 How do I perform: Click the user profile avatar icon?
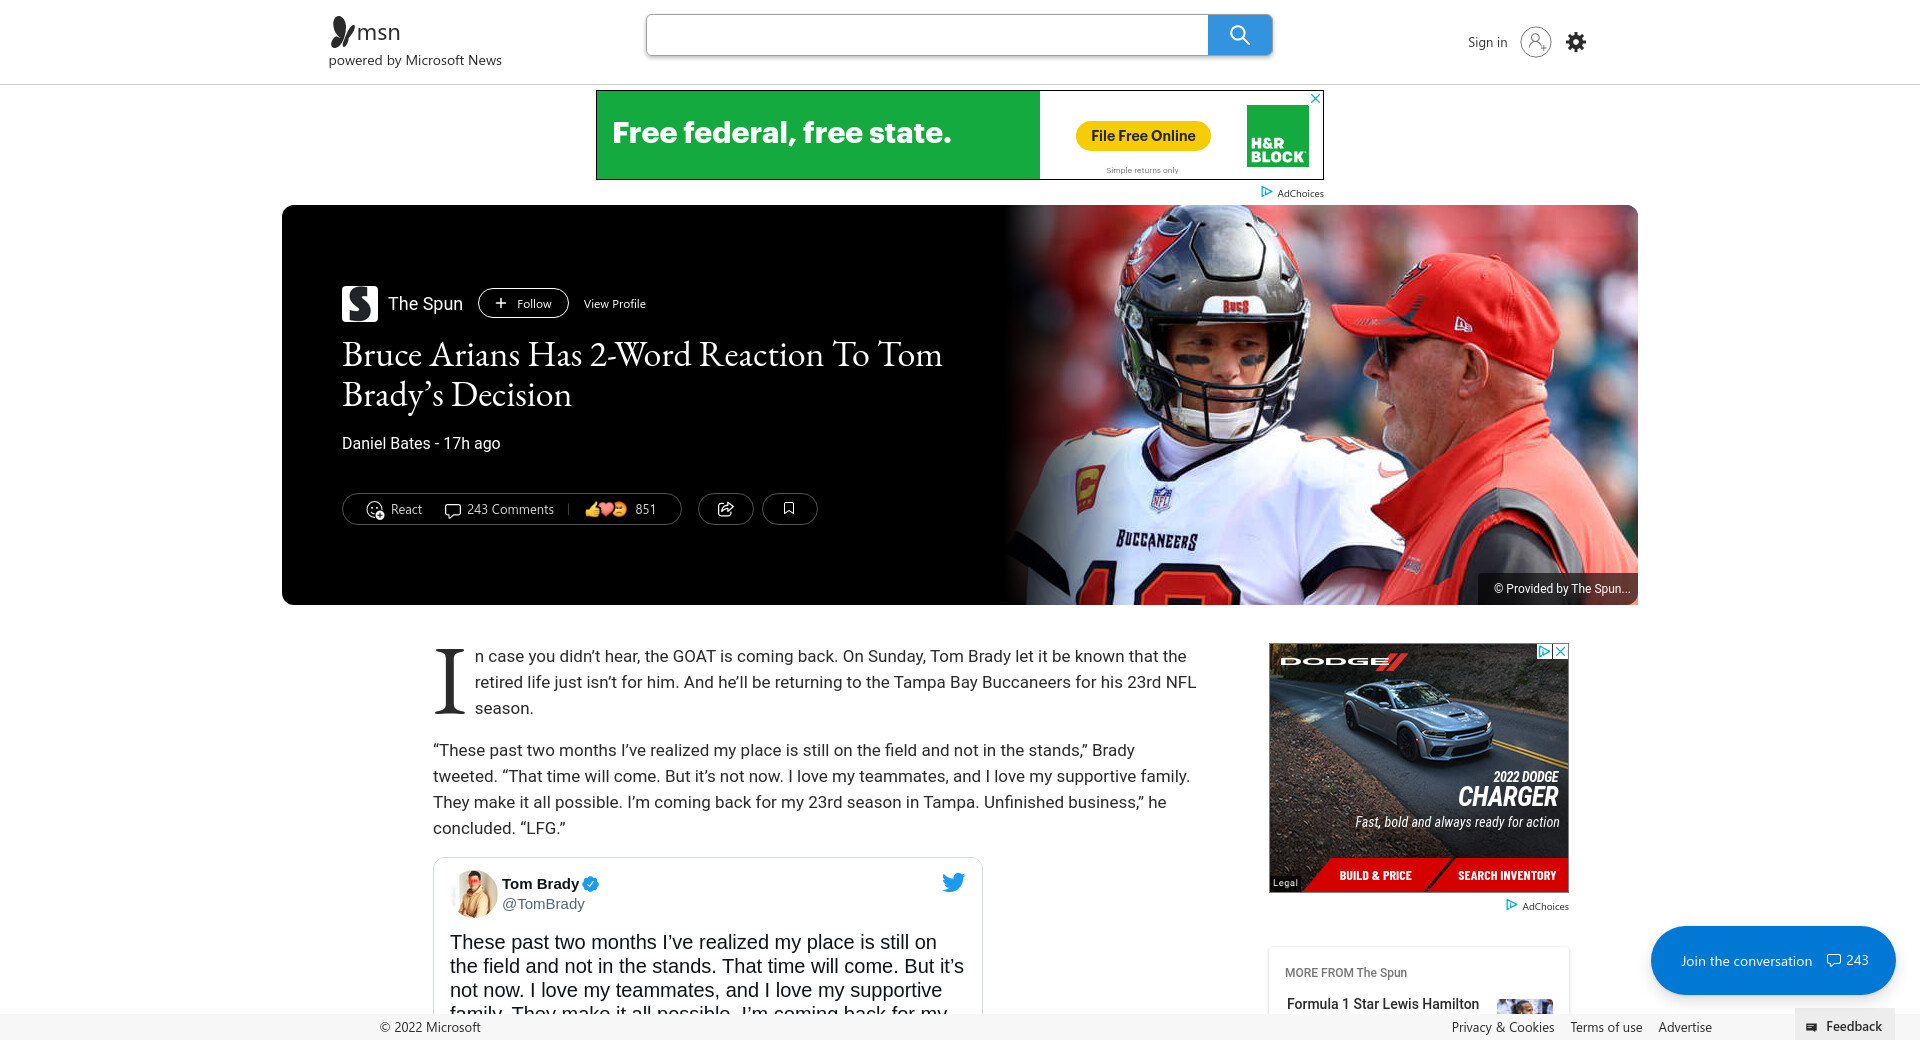[x=1535, y=42]
